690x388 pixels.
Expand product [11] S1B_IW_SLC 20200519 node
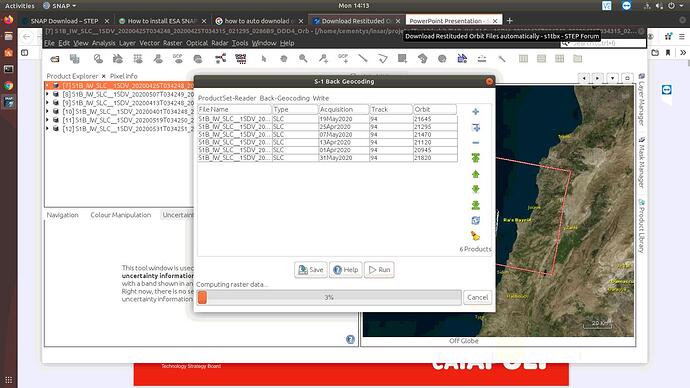[x=48, y=120]
